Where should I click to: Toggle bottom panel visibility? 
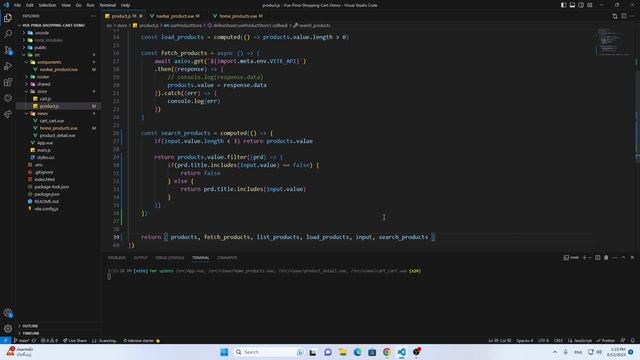tap(572, 5)
